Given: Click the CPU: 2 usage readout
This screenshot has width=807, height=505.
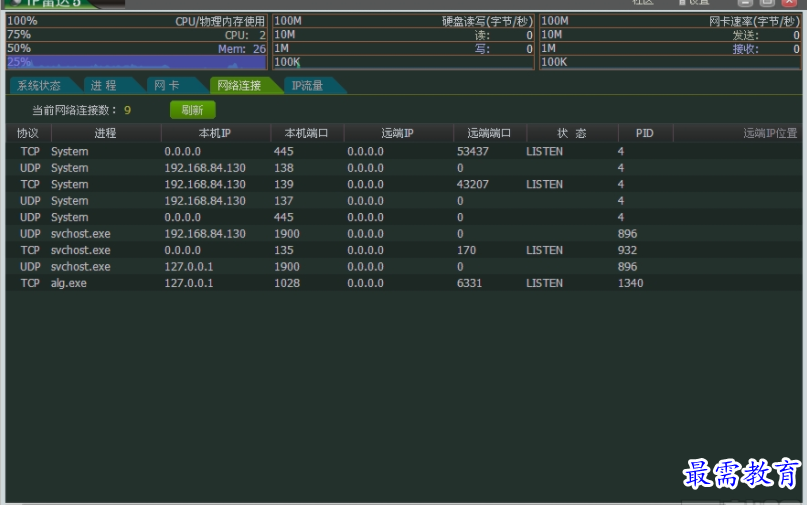Looking at the screenshot, I should (245, 36).
